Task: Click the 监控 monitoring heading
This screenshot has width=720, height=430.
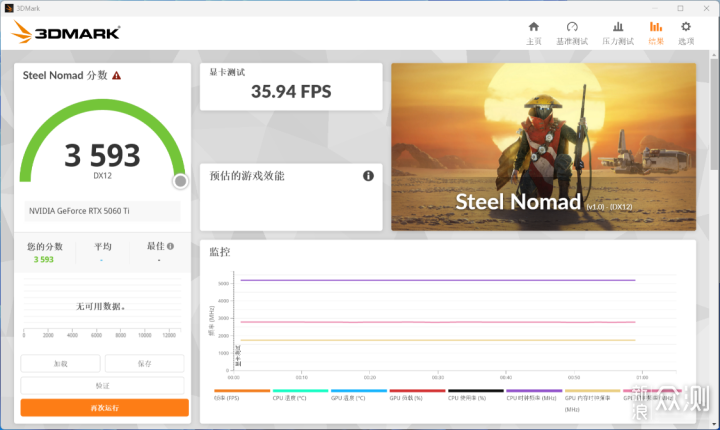Action: [220, 252]
